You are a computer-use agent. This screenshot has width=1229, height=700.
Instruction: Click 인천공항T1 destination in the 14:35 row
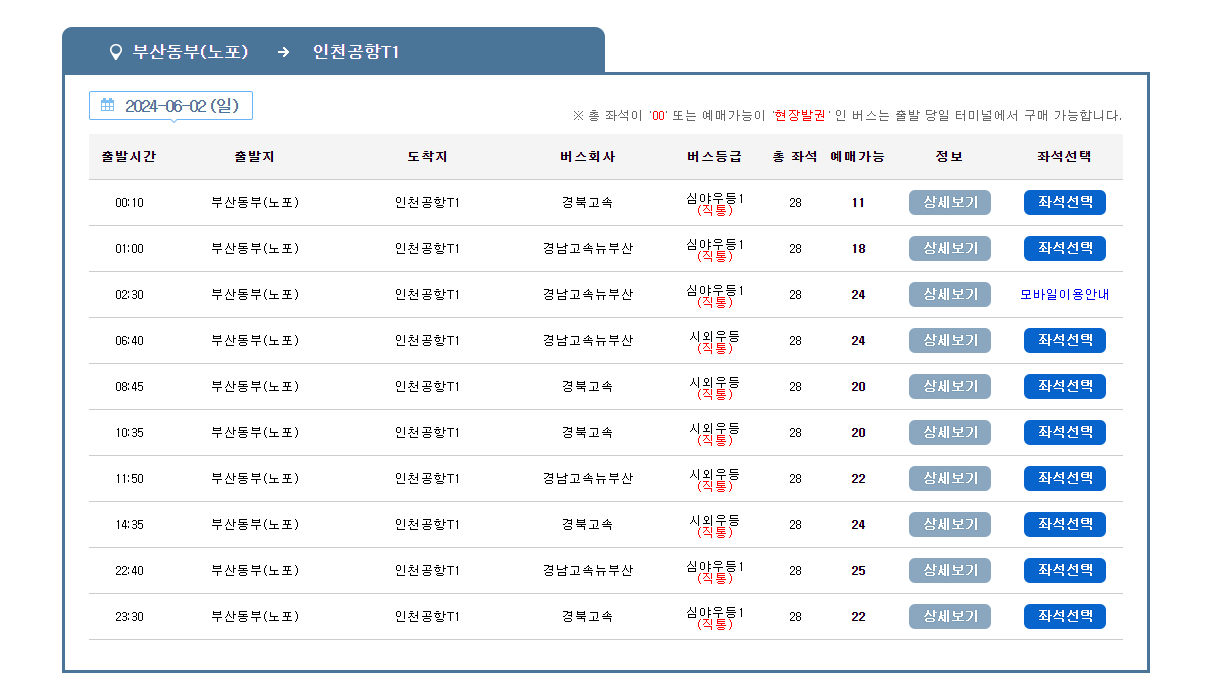[427, 525]
